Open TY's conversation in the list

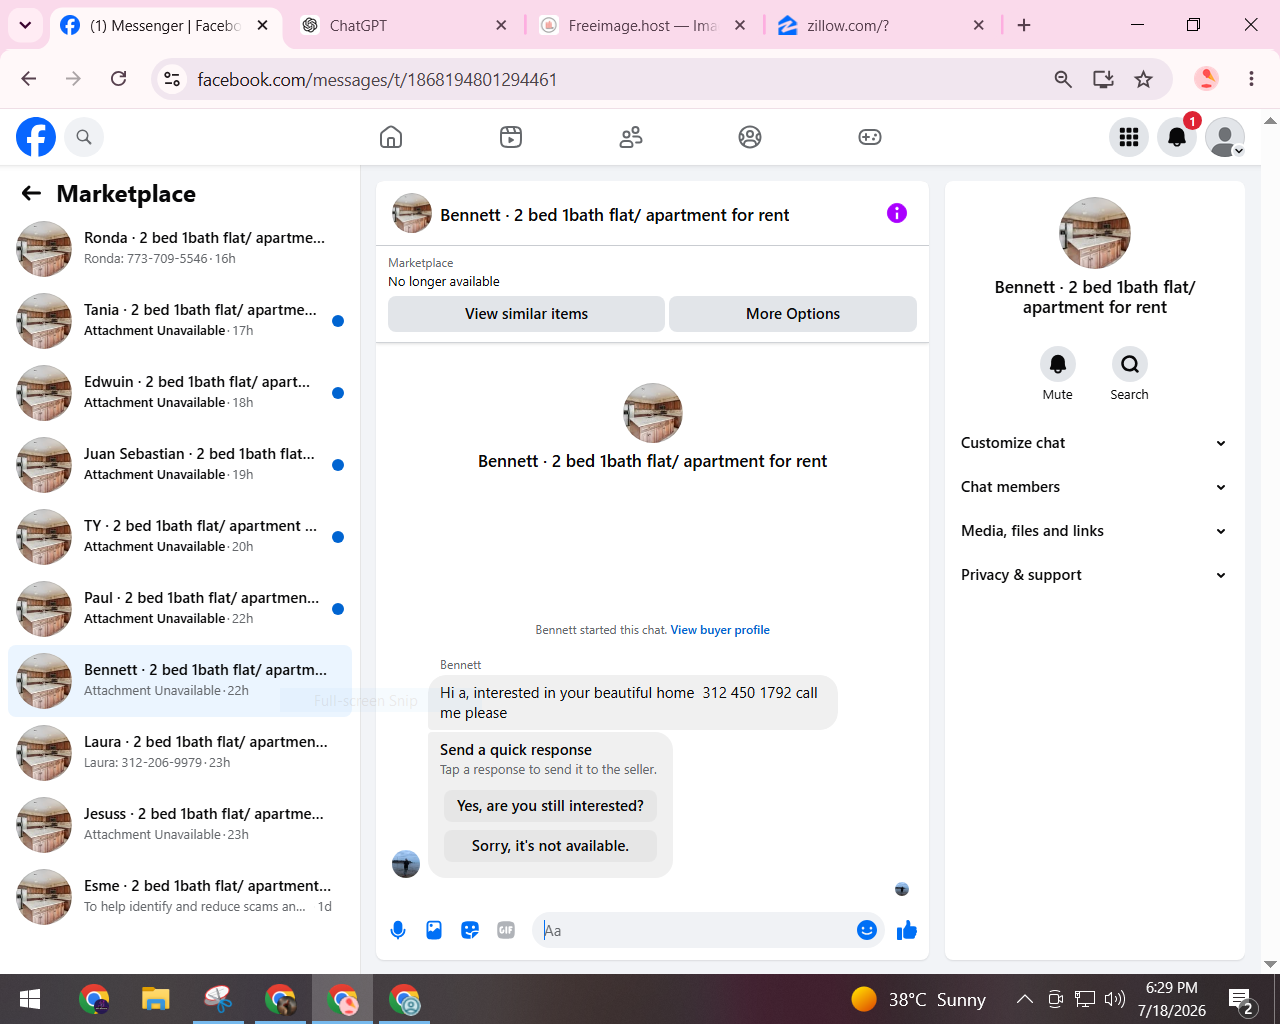coord(180,537)
